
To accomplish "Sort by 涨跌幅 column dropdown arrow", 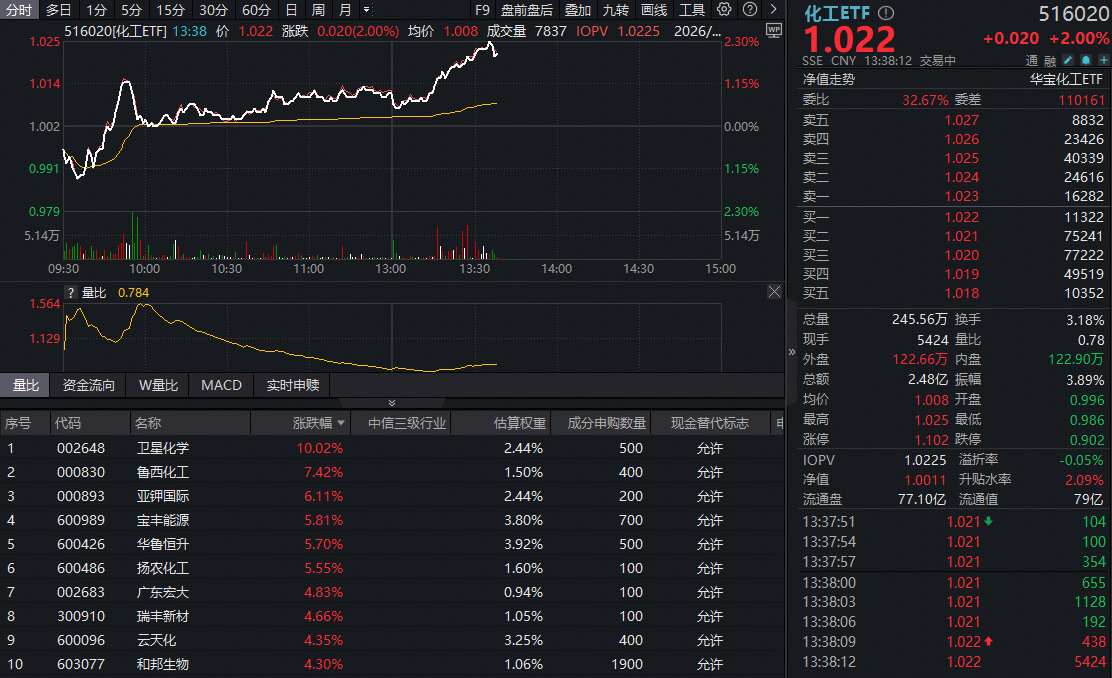I will pos(341,424).
